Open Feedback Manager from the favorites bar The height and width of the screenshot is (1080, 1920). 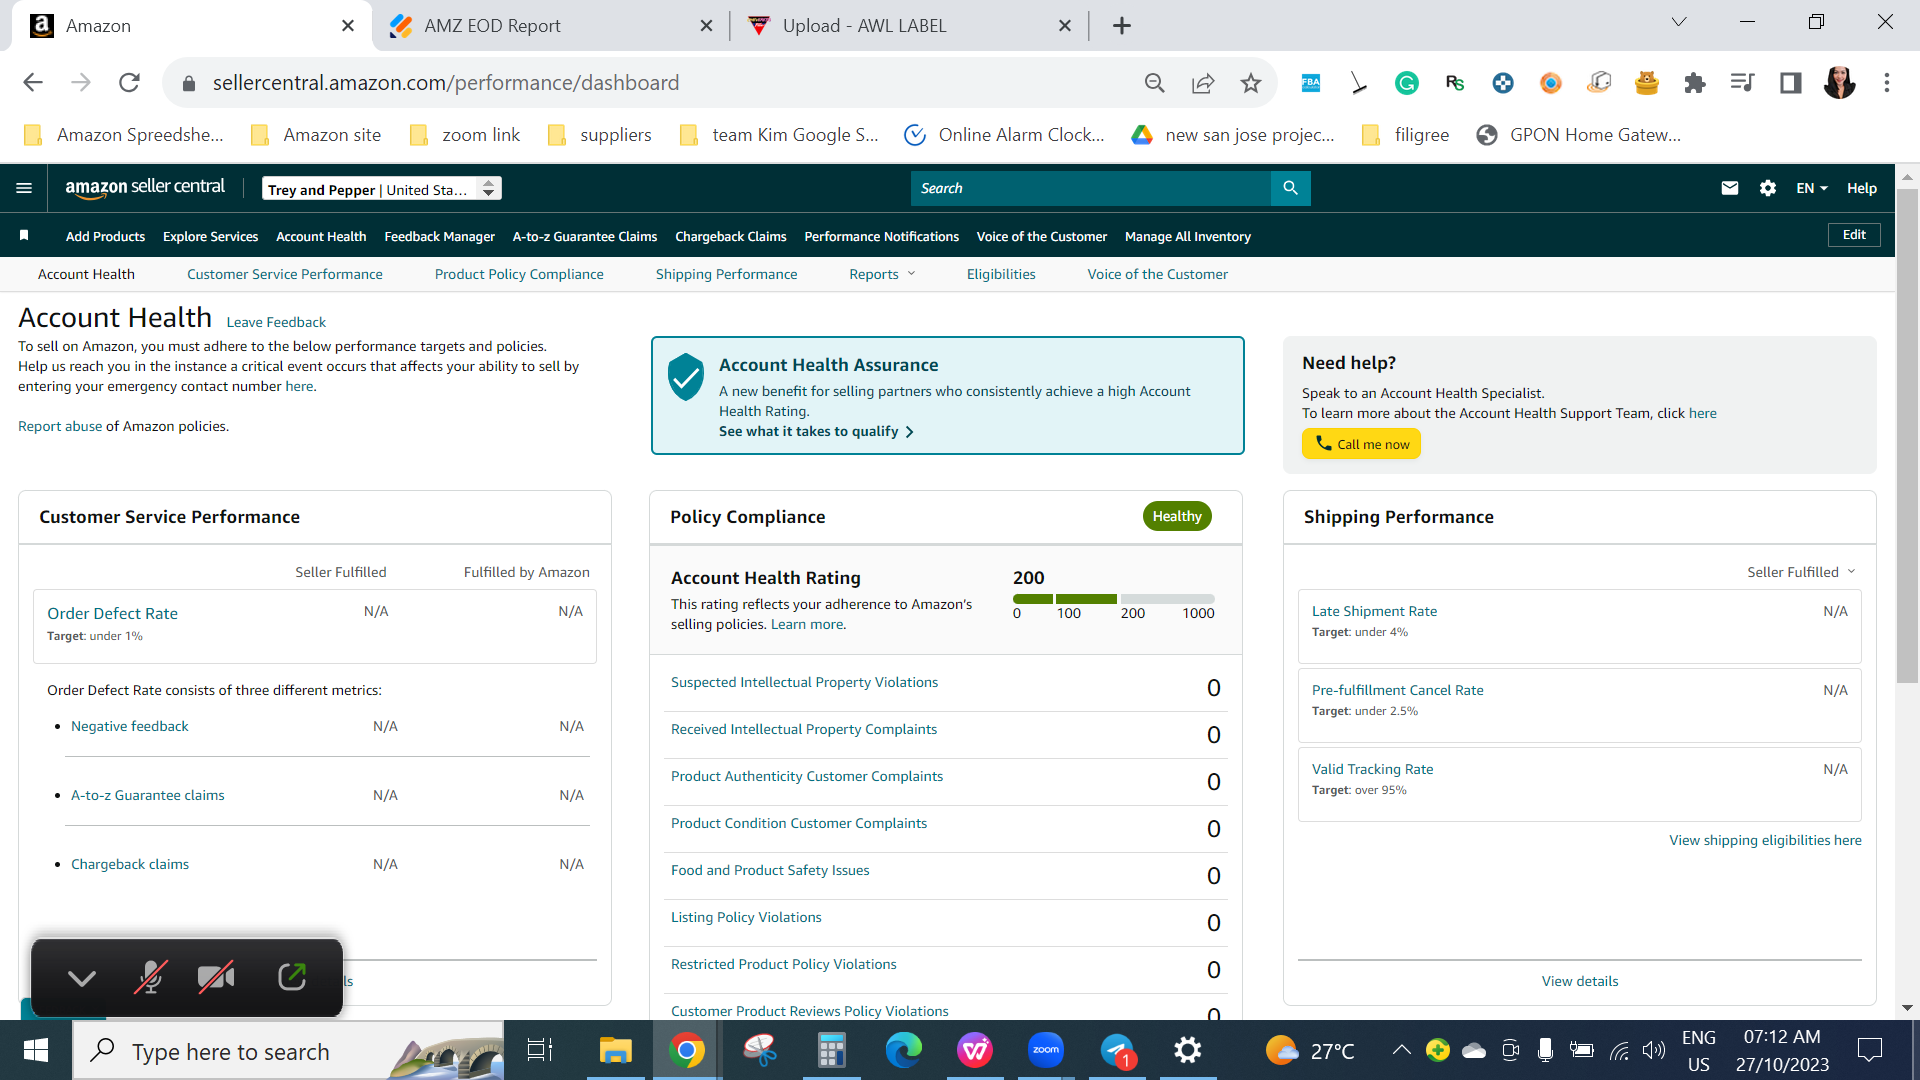coord(439,237)
